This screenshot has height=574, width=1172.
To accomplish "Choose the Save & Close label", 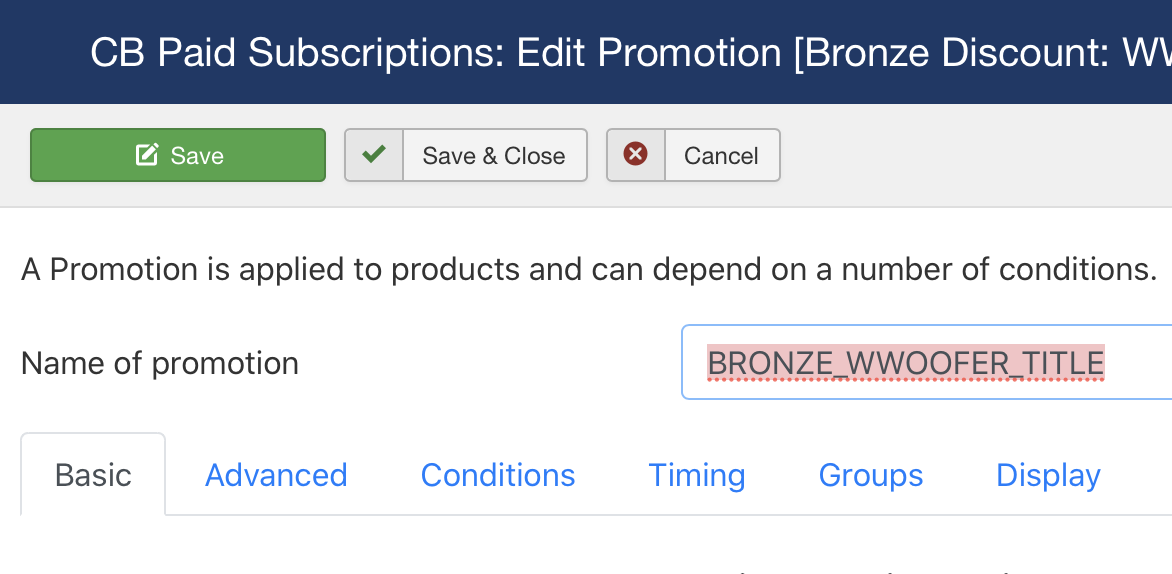I will tap(494, 155).
